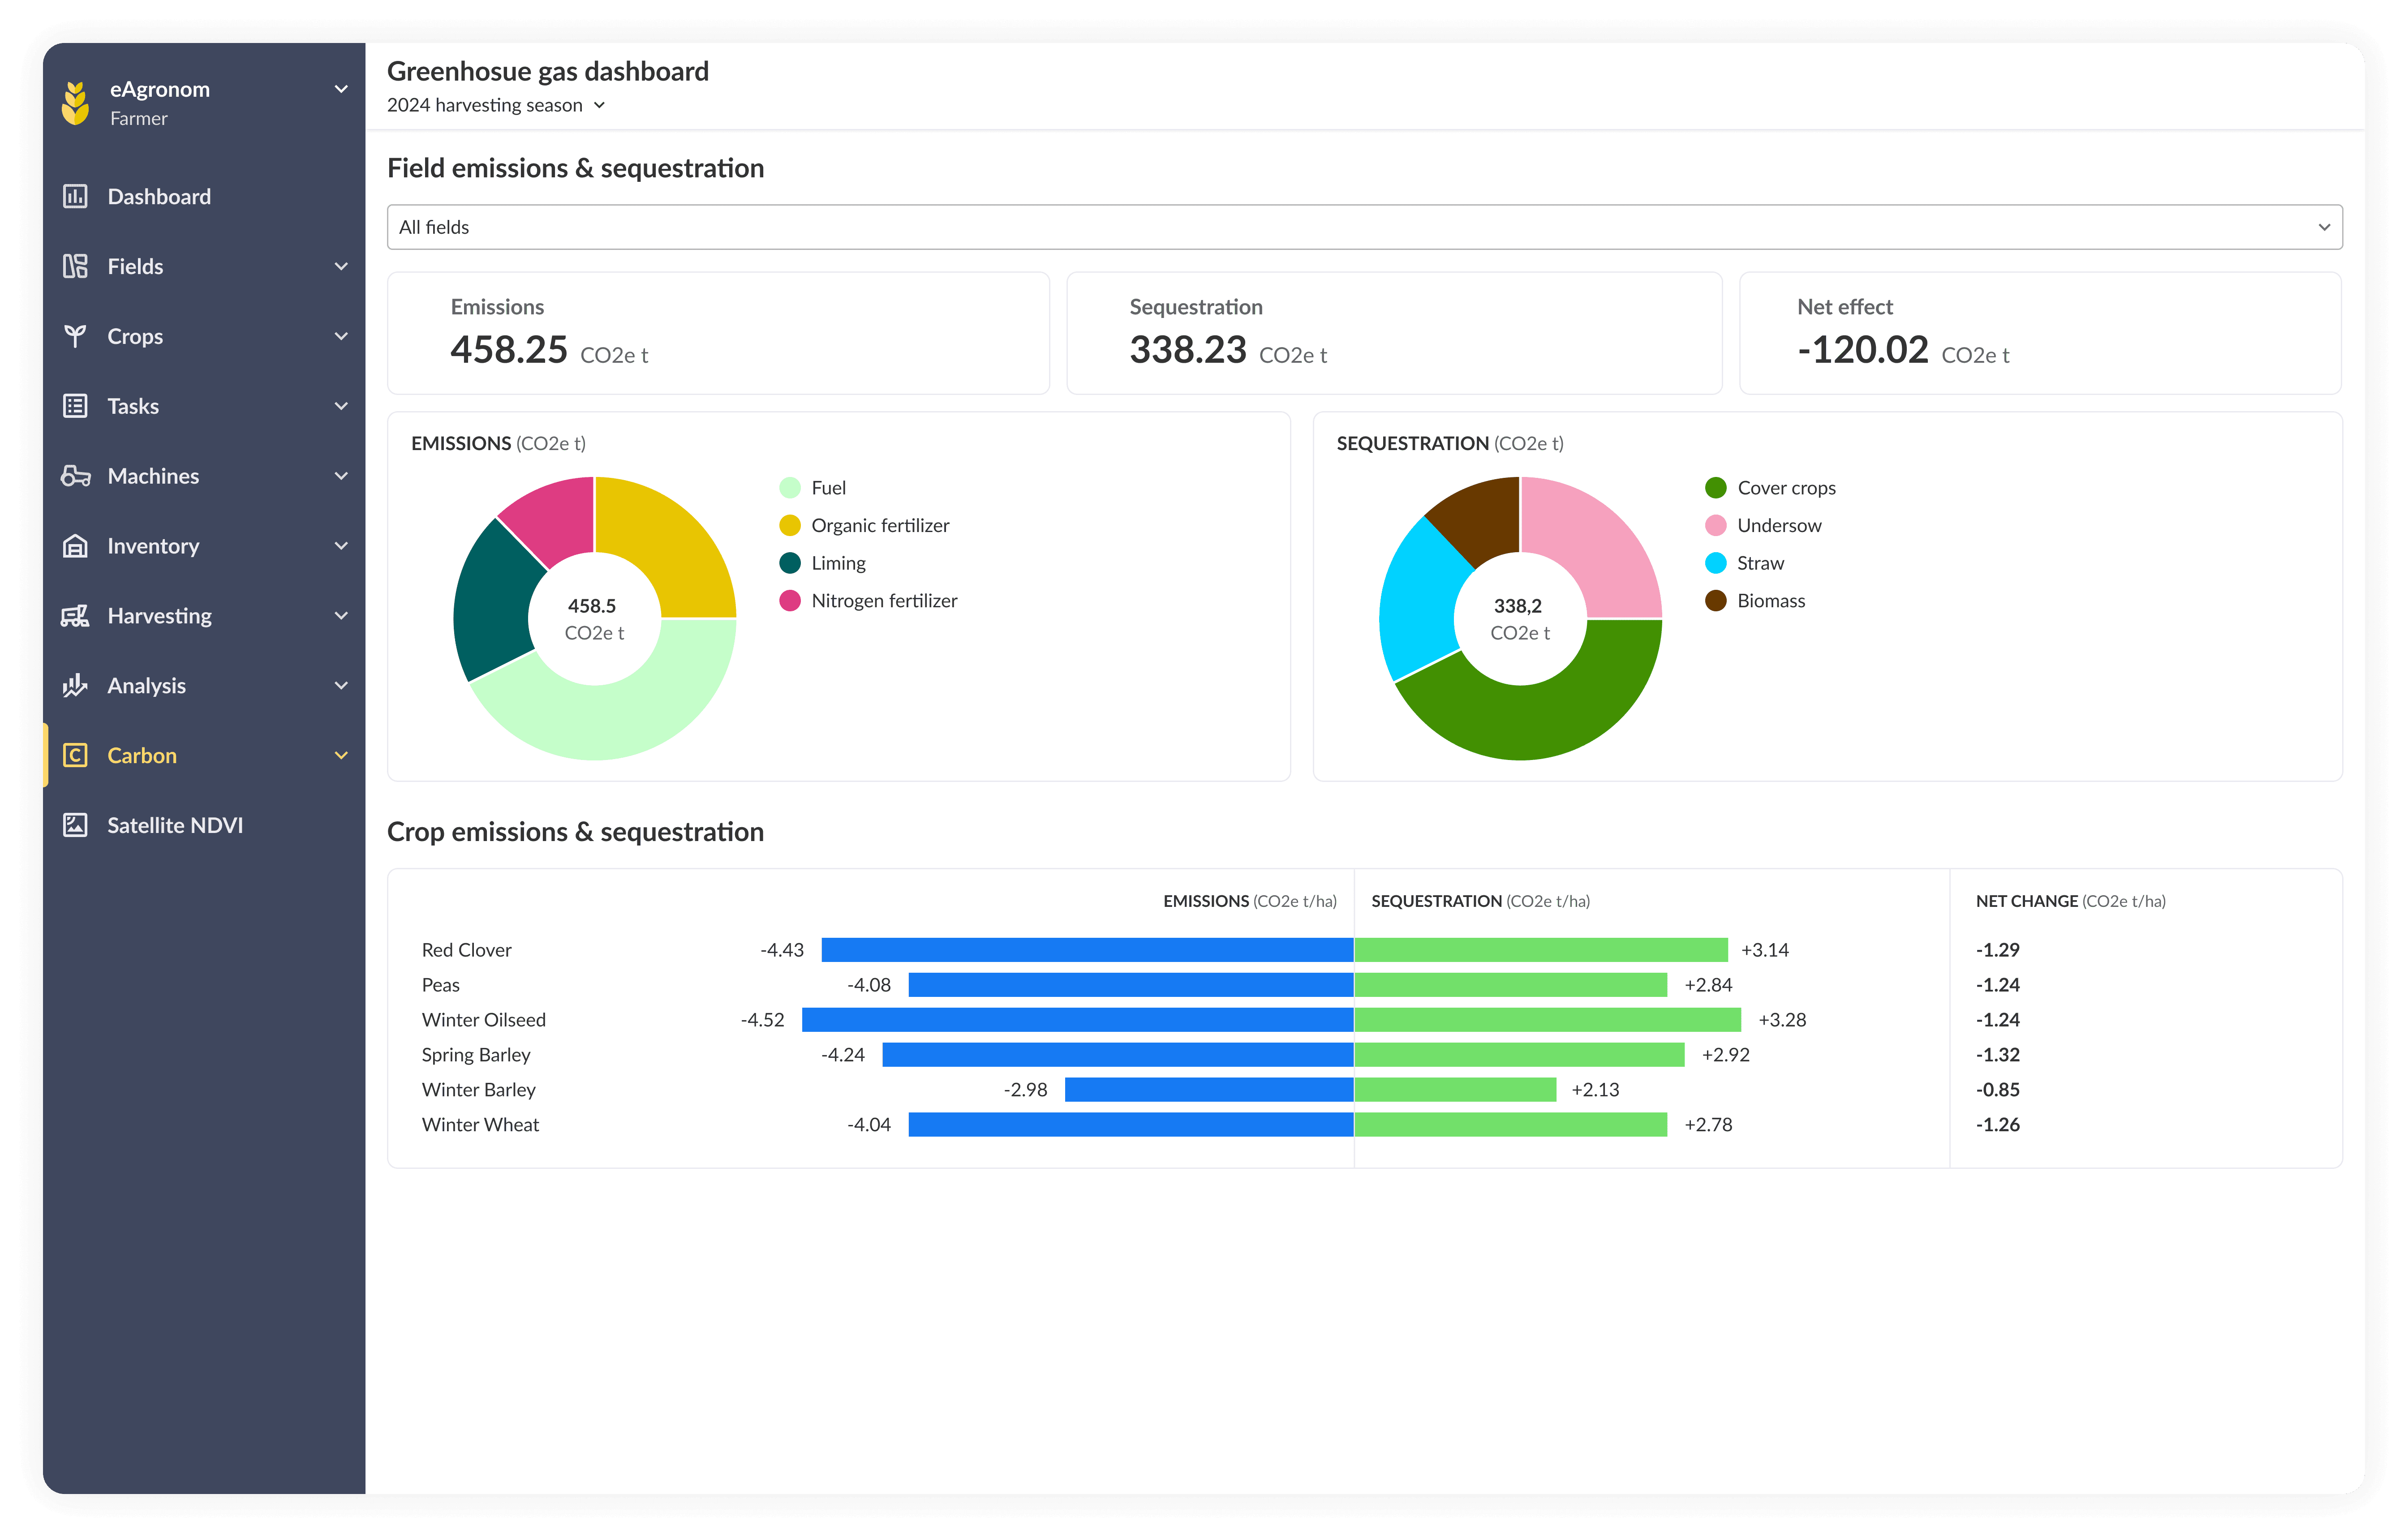
Task: Click the Crops sprout icon
Action: (75, 336)
